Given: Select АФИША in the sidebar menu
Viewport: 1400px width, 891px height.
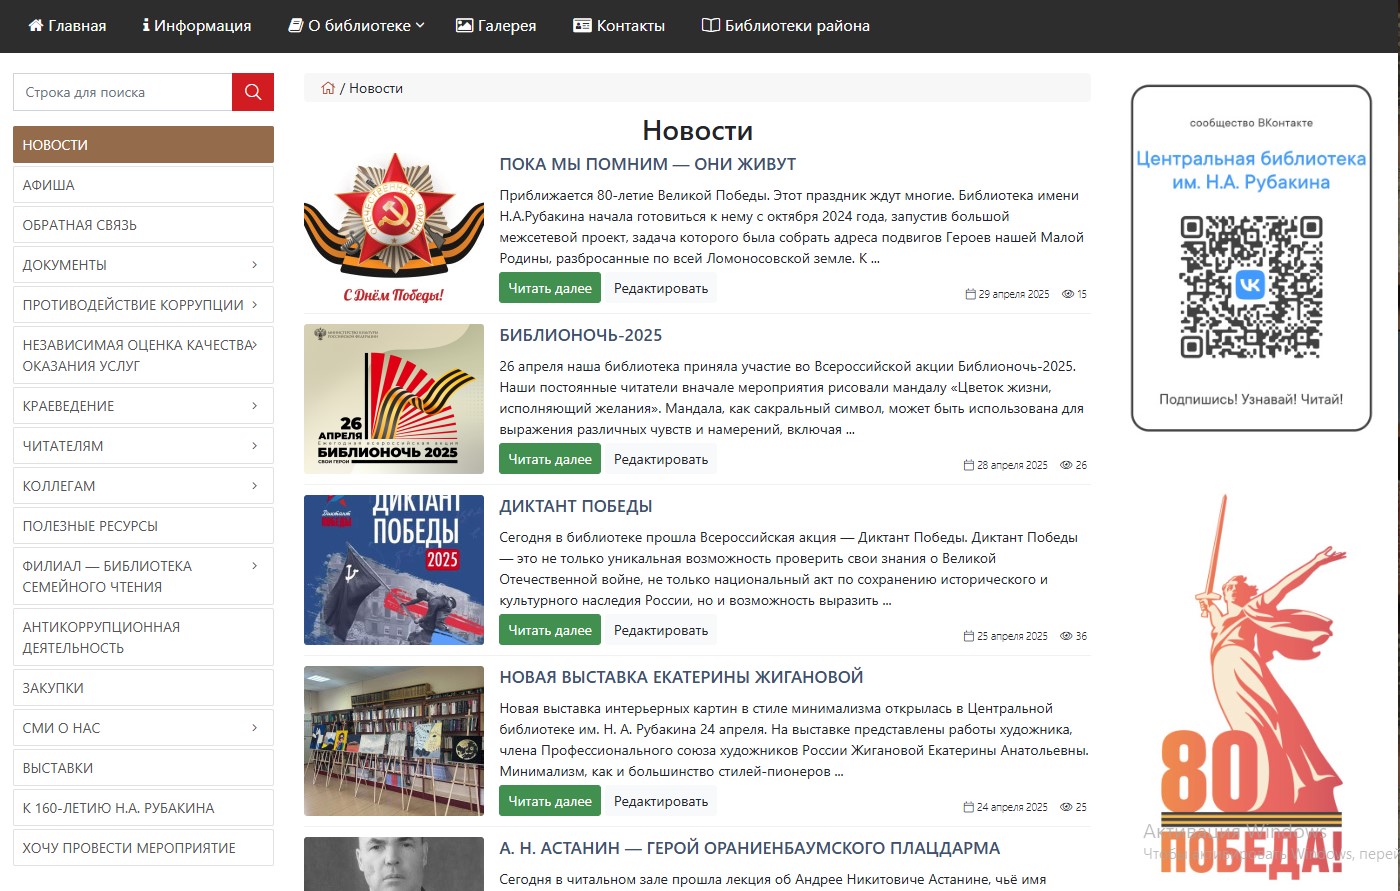Looking at the screenshot, I should point(143,185).
